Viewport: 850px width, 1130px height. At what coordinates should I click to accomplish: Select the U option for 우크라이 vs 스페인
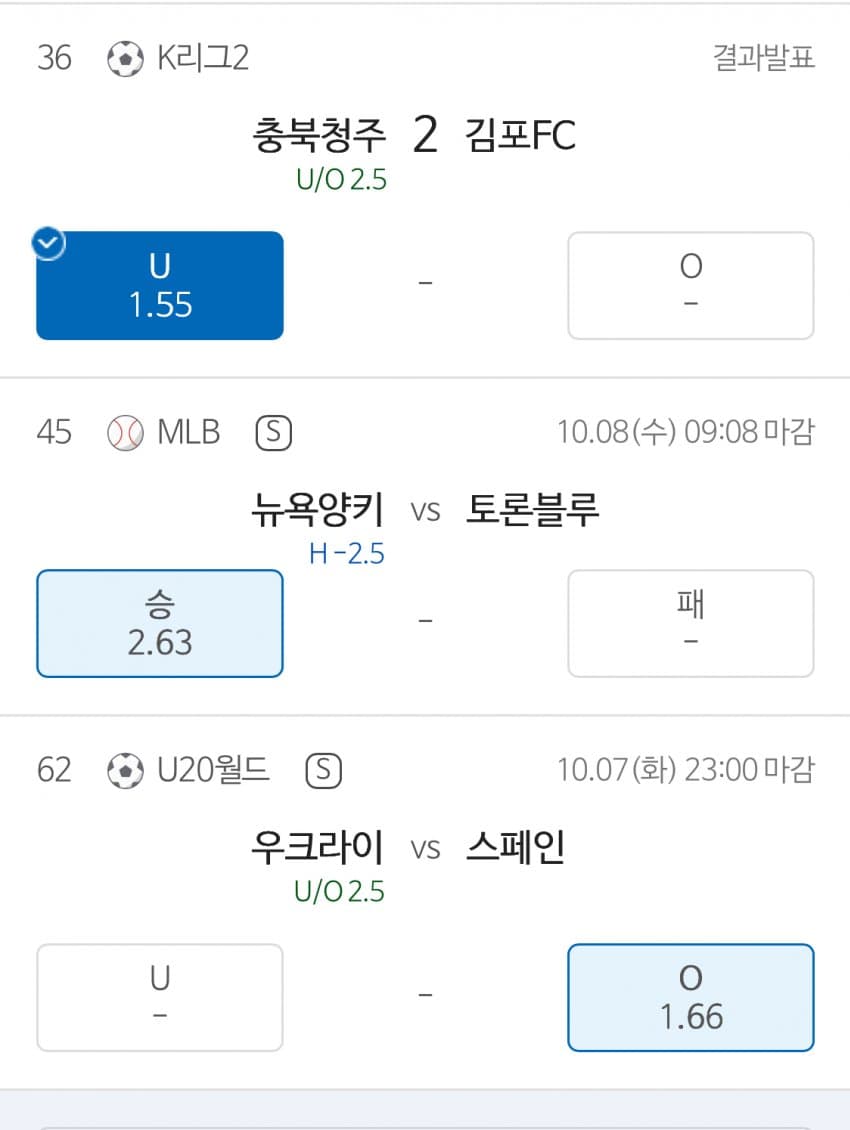160,997
